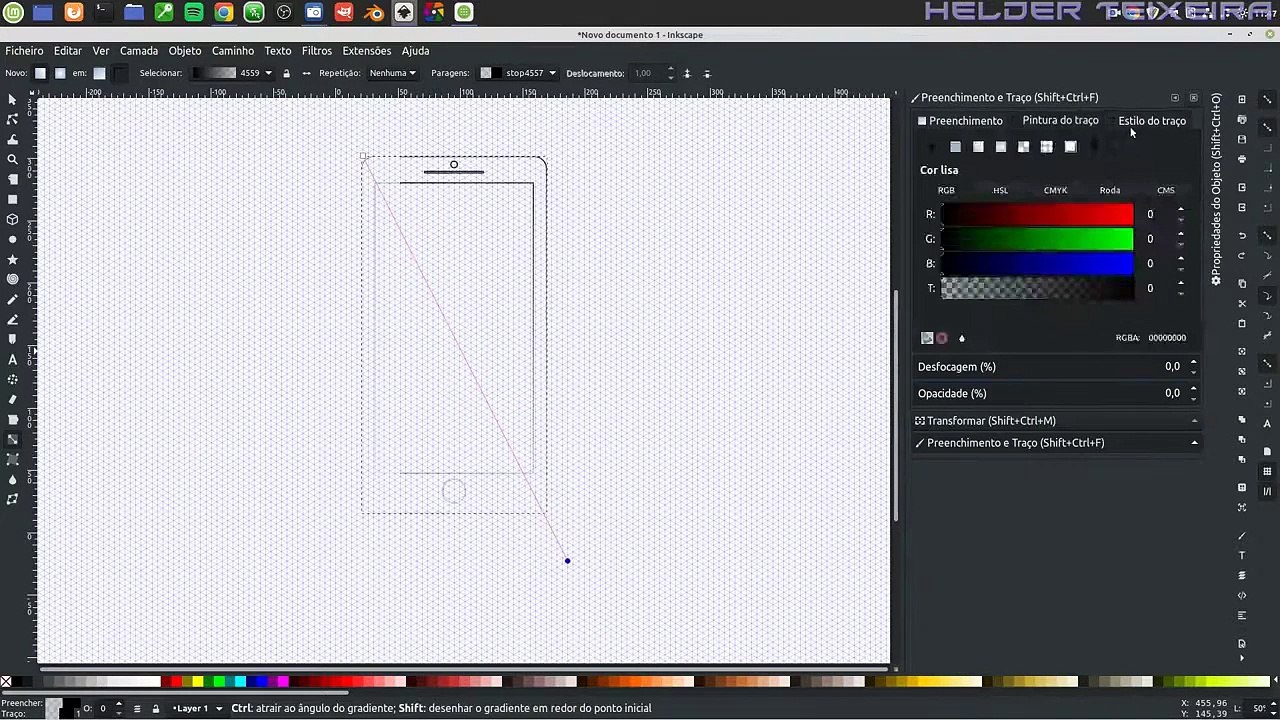Click the Redo icon in right toolbar
This screenshot has width=1280, height=720.
pyautogui.click(x=1242, y=256)
